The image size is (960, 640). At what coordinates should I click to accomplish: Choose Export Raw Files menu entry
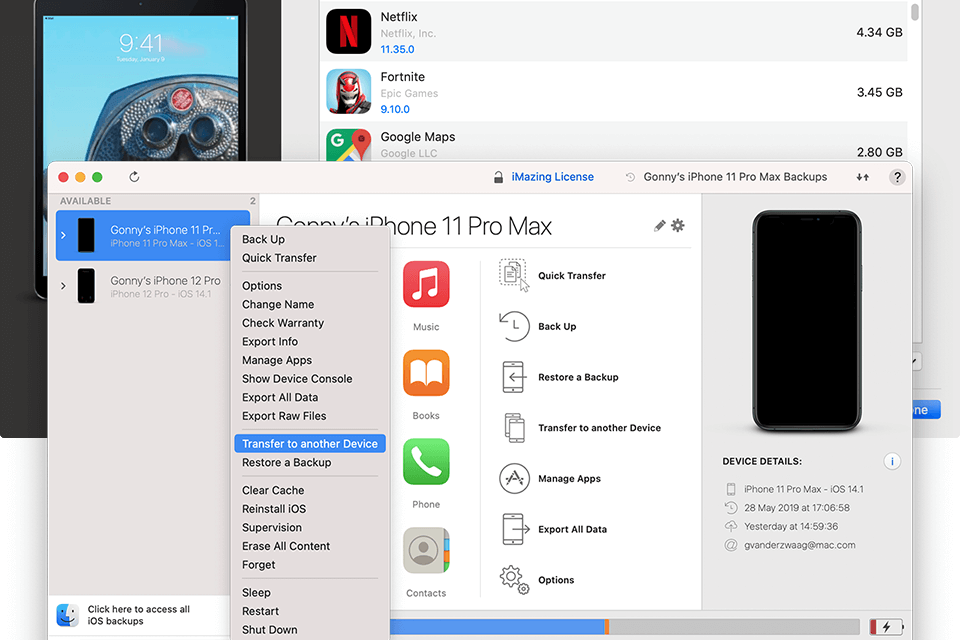pyautogui.click(x=284, y=416)
